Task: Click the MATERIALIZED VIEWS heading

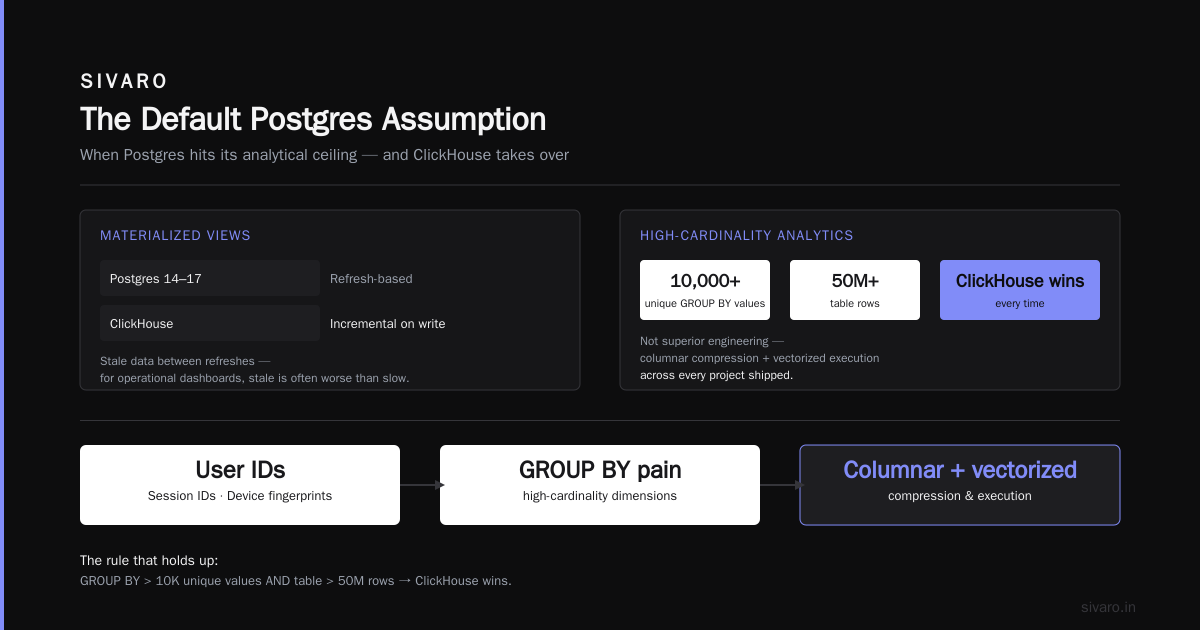Action: pyautogui.click(x=175, y=236)
